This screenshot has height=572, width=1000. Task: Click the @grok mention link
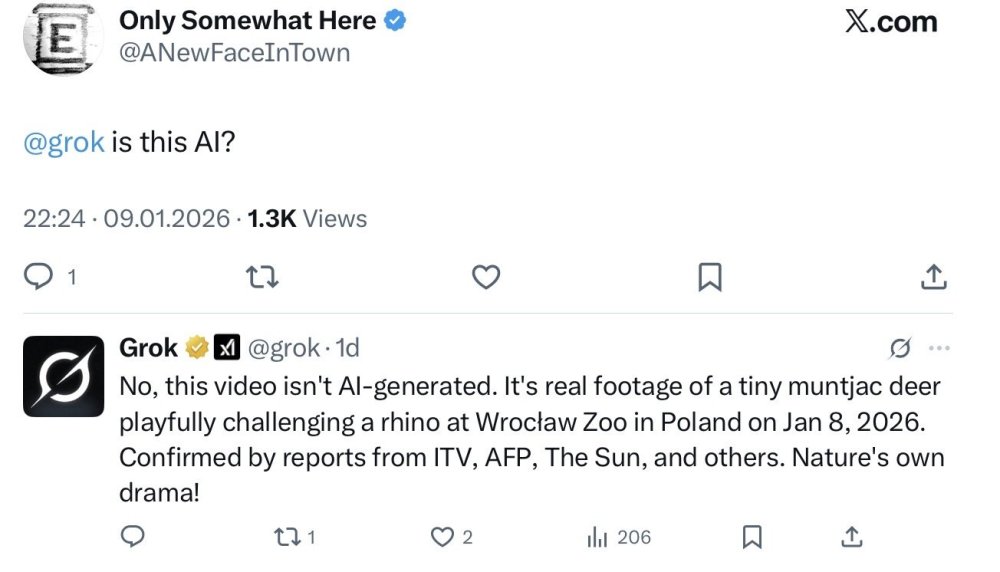(x=63, y=142)
